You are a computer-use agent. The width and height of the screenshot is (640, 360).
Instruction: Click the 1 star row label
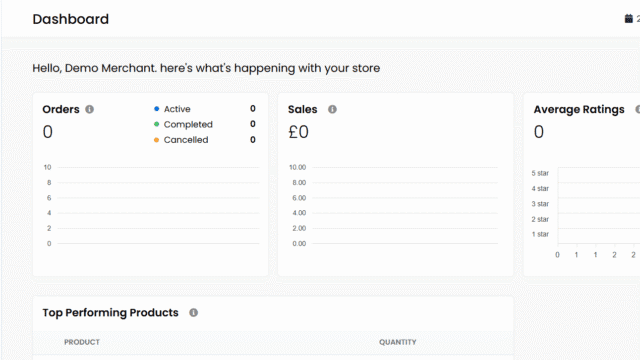click(540, 234)
